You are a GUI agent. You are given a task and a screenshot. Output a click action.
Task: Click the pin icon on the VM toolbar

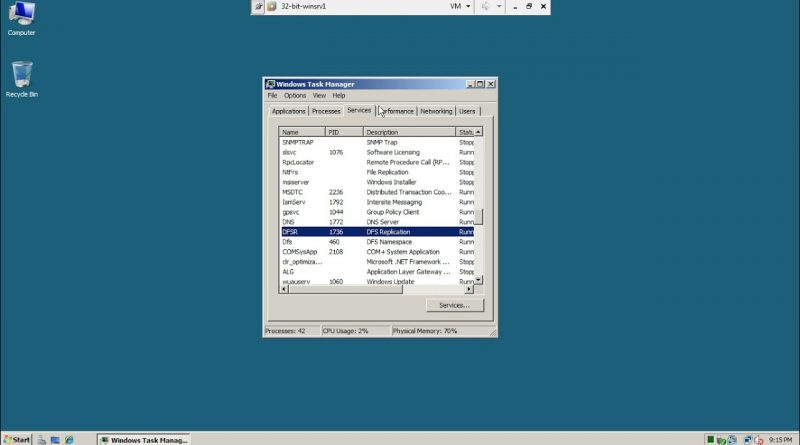(258, 7)
